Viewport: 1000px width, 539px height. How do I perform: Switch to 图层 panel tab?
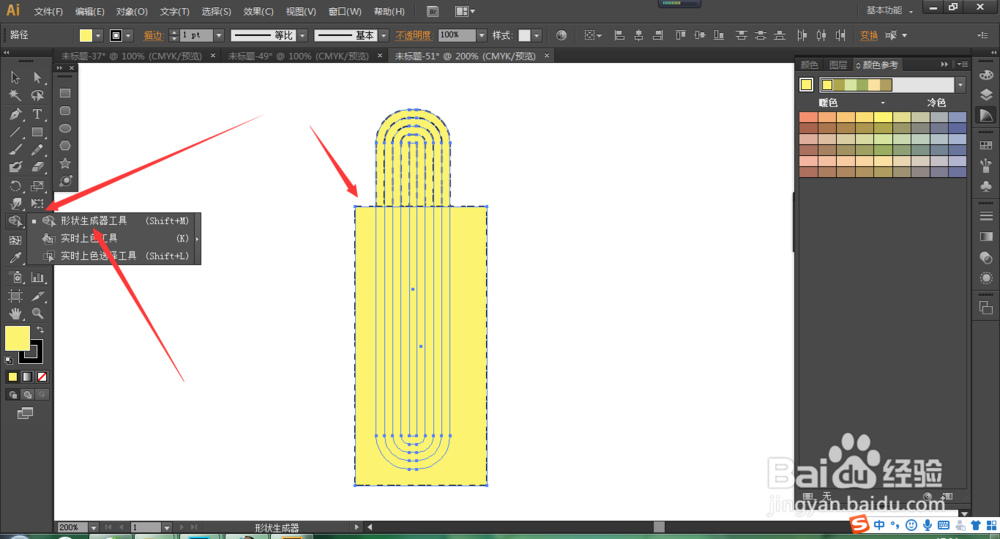837,65
